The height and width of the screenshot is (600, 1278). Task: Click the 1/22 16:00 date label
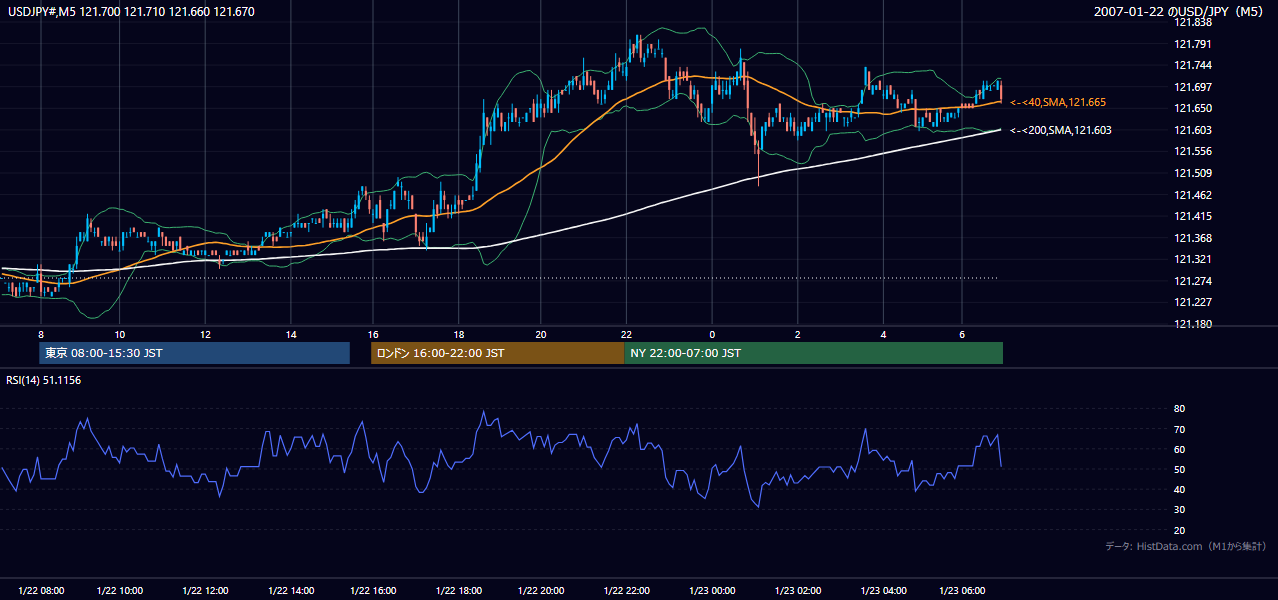pos(373,590)
